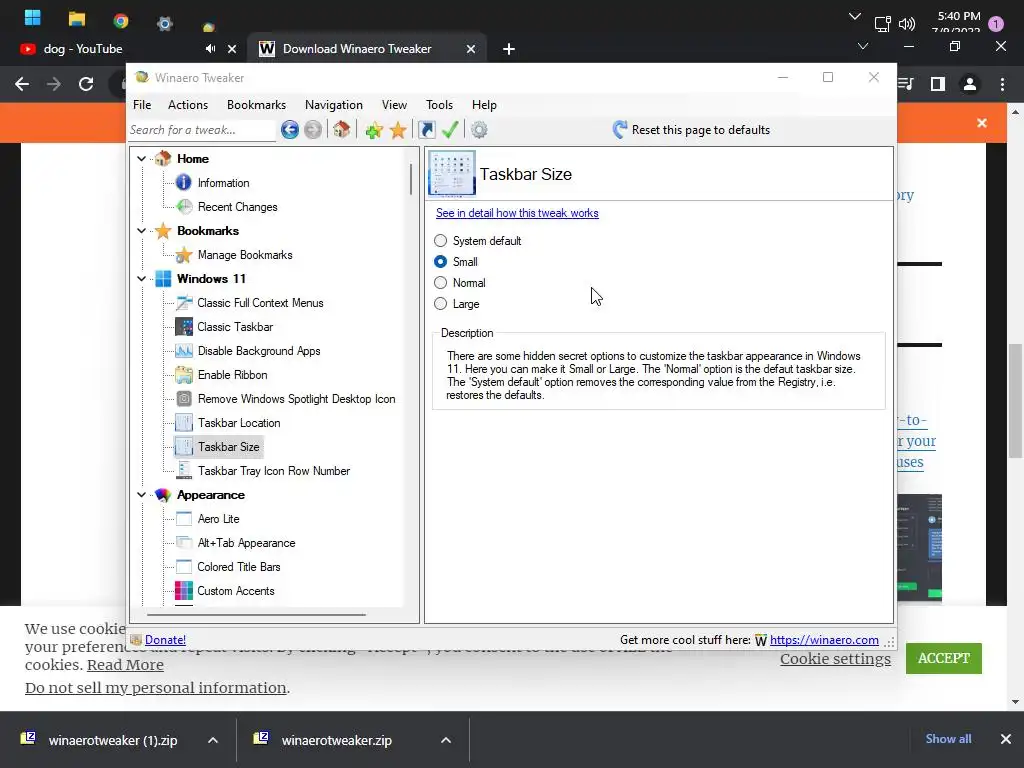The width and height of the screenshot is (1024, 768).
Task: Open File Explorer from the taskbar
Action: point(77,19)
